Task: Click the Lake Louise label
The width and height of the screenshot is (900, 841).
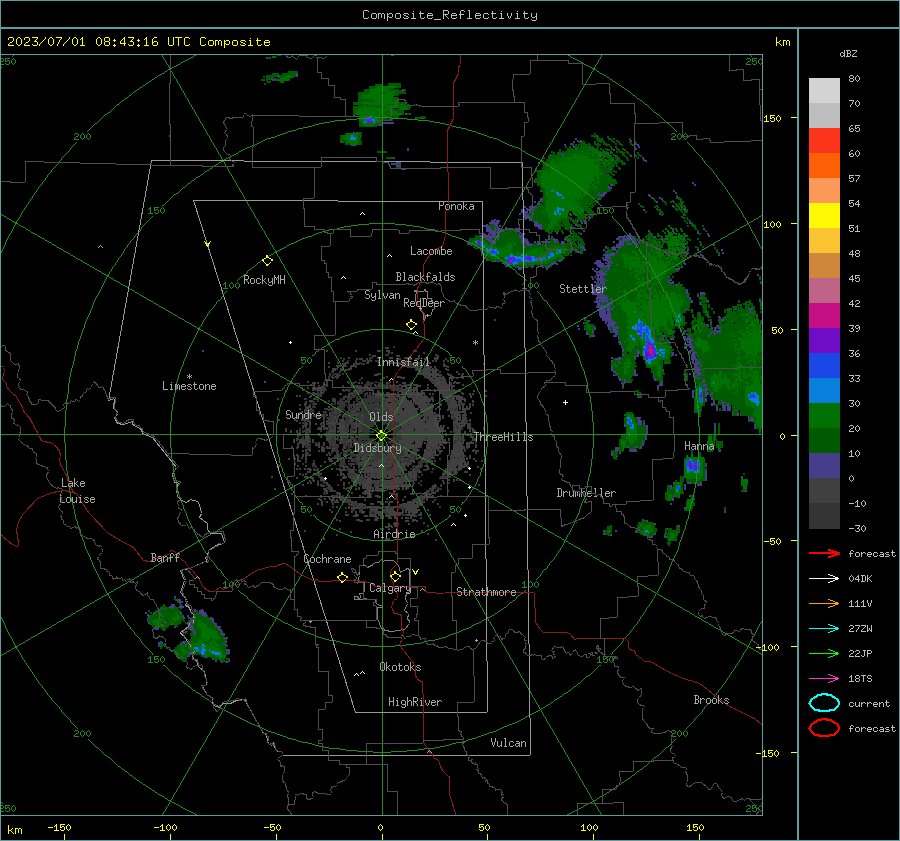Action: coord(77,491)
